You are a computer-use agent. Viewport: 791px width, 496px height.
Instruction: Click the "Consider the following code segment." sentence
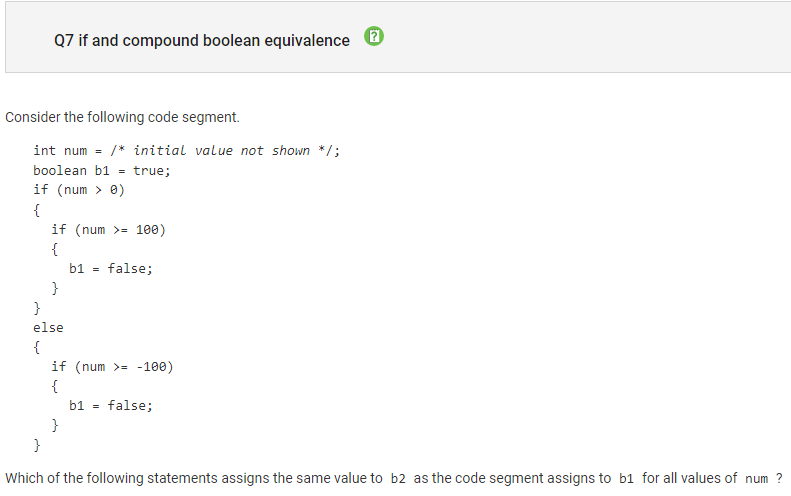tap(123, 117)
